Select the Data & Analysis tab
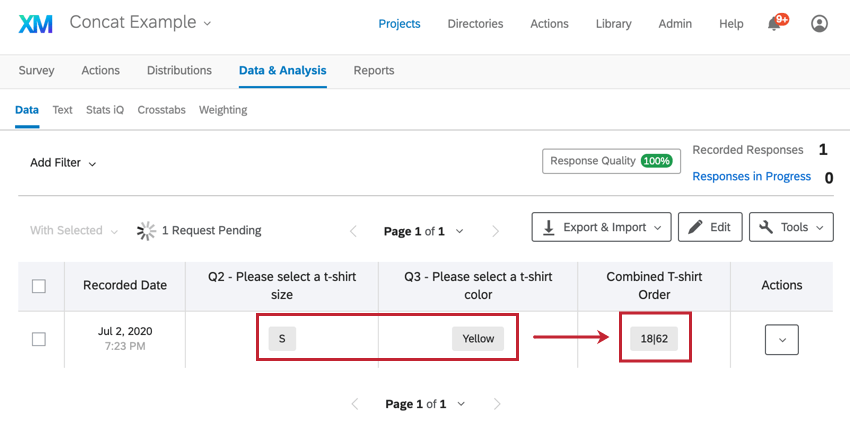Screen dimensions: 850x425 282,70
